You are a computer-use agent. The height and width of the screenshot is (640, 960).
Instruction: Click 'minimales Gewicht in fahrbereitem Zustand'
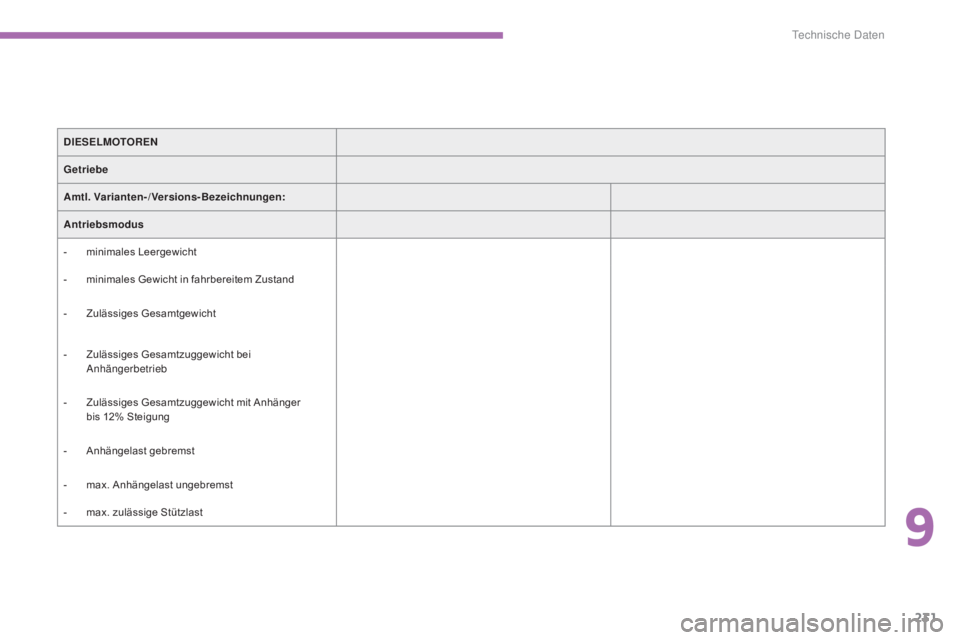(190, 279)
